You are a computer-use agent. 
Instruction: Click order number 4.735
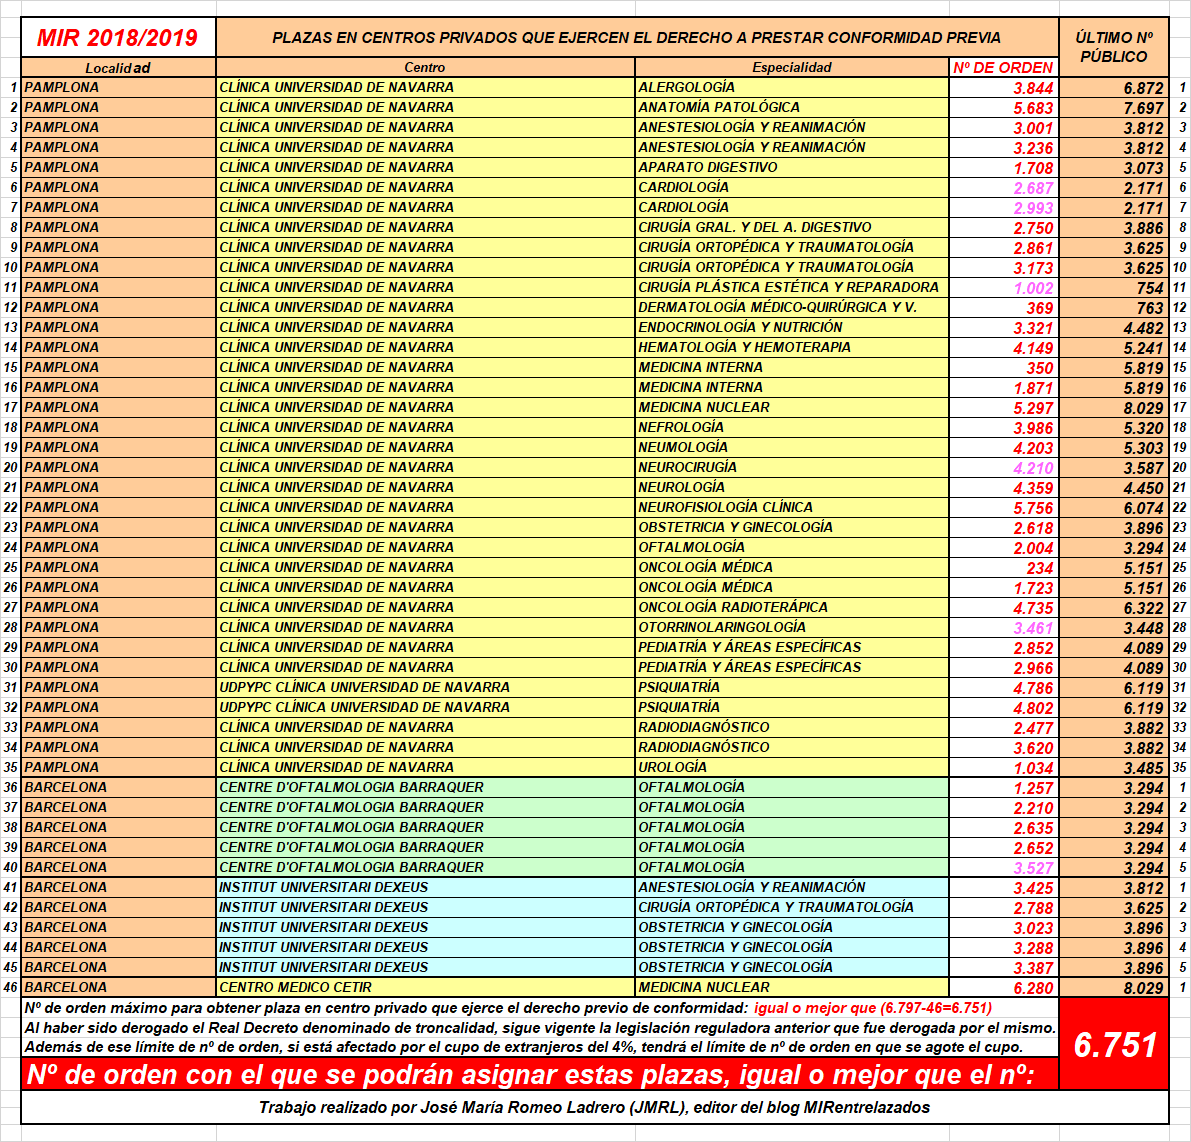click(1003, 608)
